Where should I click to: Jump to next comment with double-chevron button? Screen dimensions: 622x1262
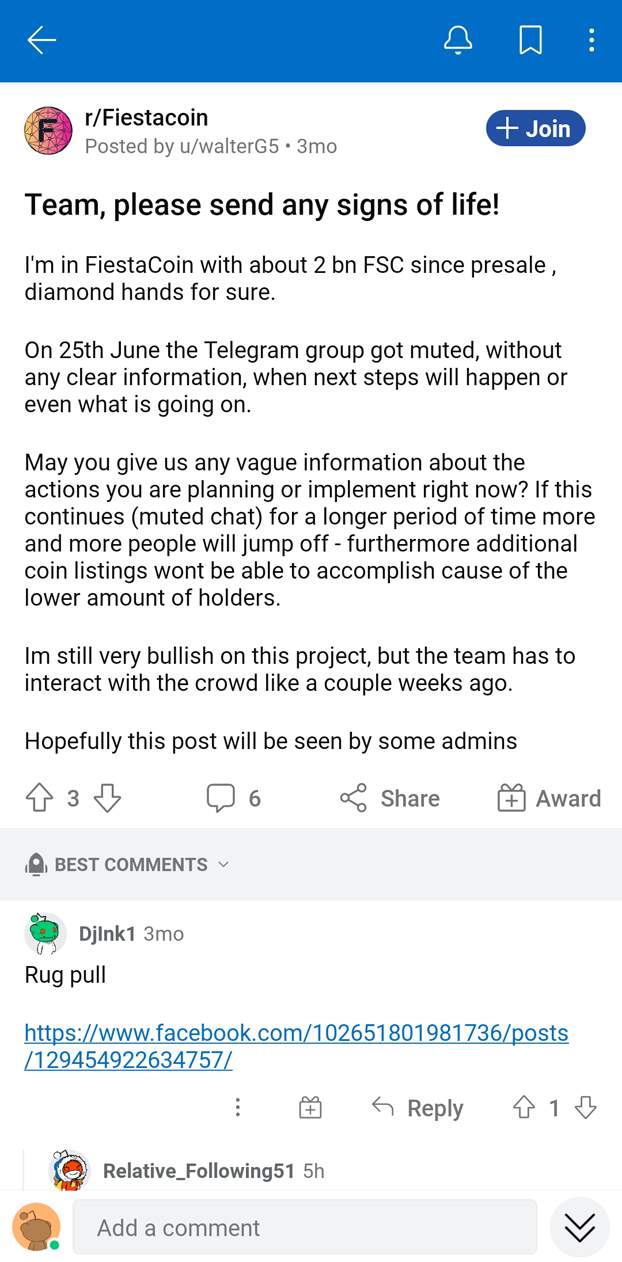click(579, 1227)
